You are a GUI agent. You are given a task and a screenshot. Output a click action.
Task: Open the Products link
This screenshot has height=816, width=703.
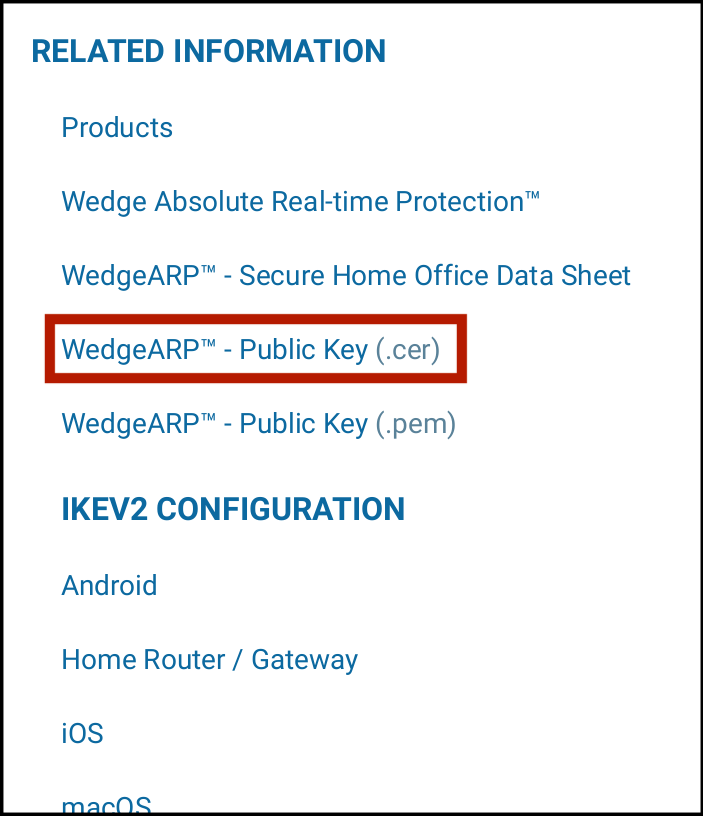117,128
